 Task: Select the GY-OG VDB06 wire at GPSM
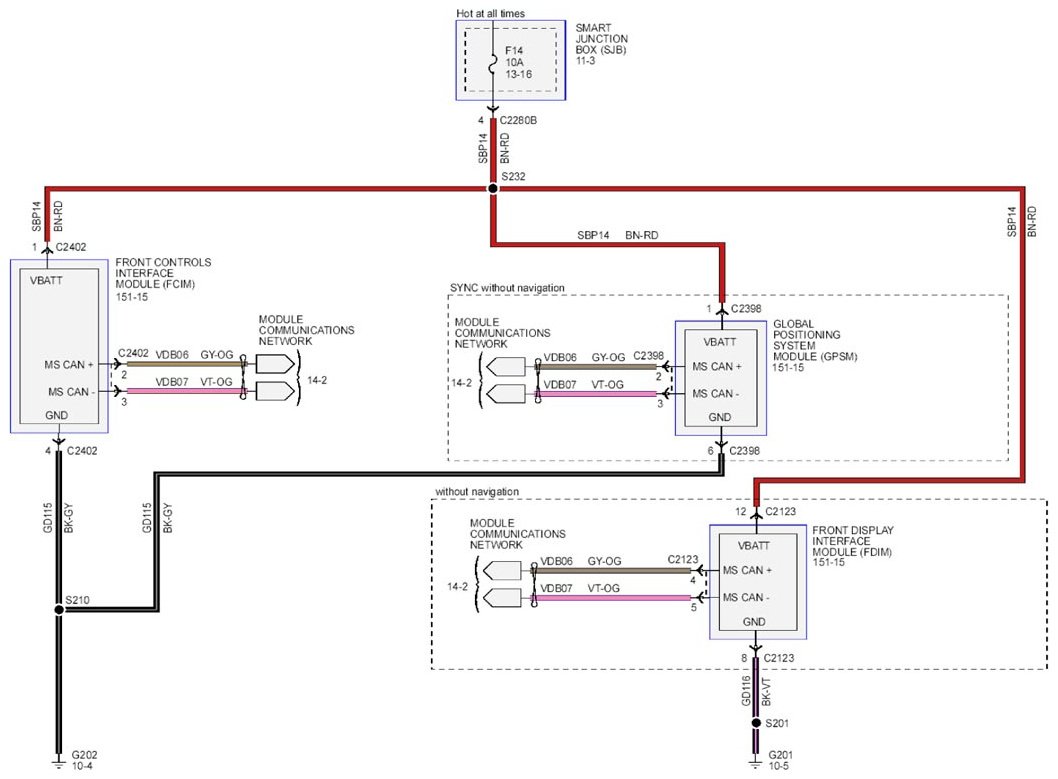[x=598, y=367]
